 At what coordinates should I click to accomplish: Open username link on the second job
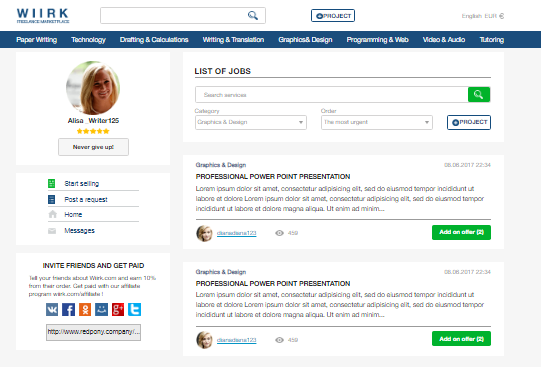237,340
